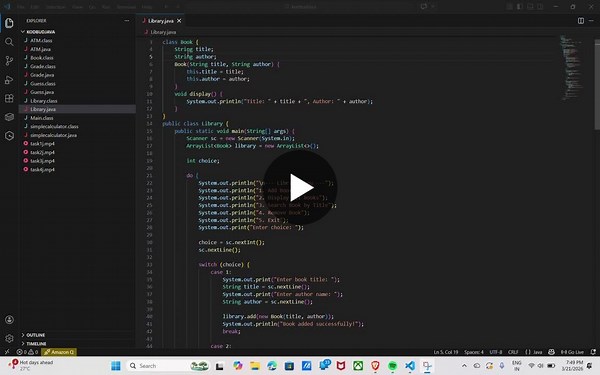Open the Search view in activity bar
600x375 pixels.
coord(9,42)
